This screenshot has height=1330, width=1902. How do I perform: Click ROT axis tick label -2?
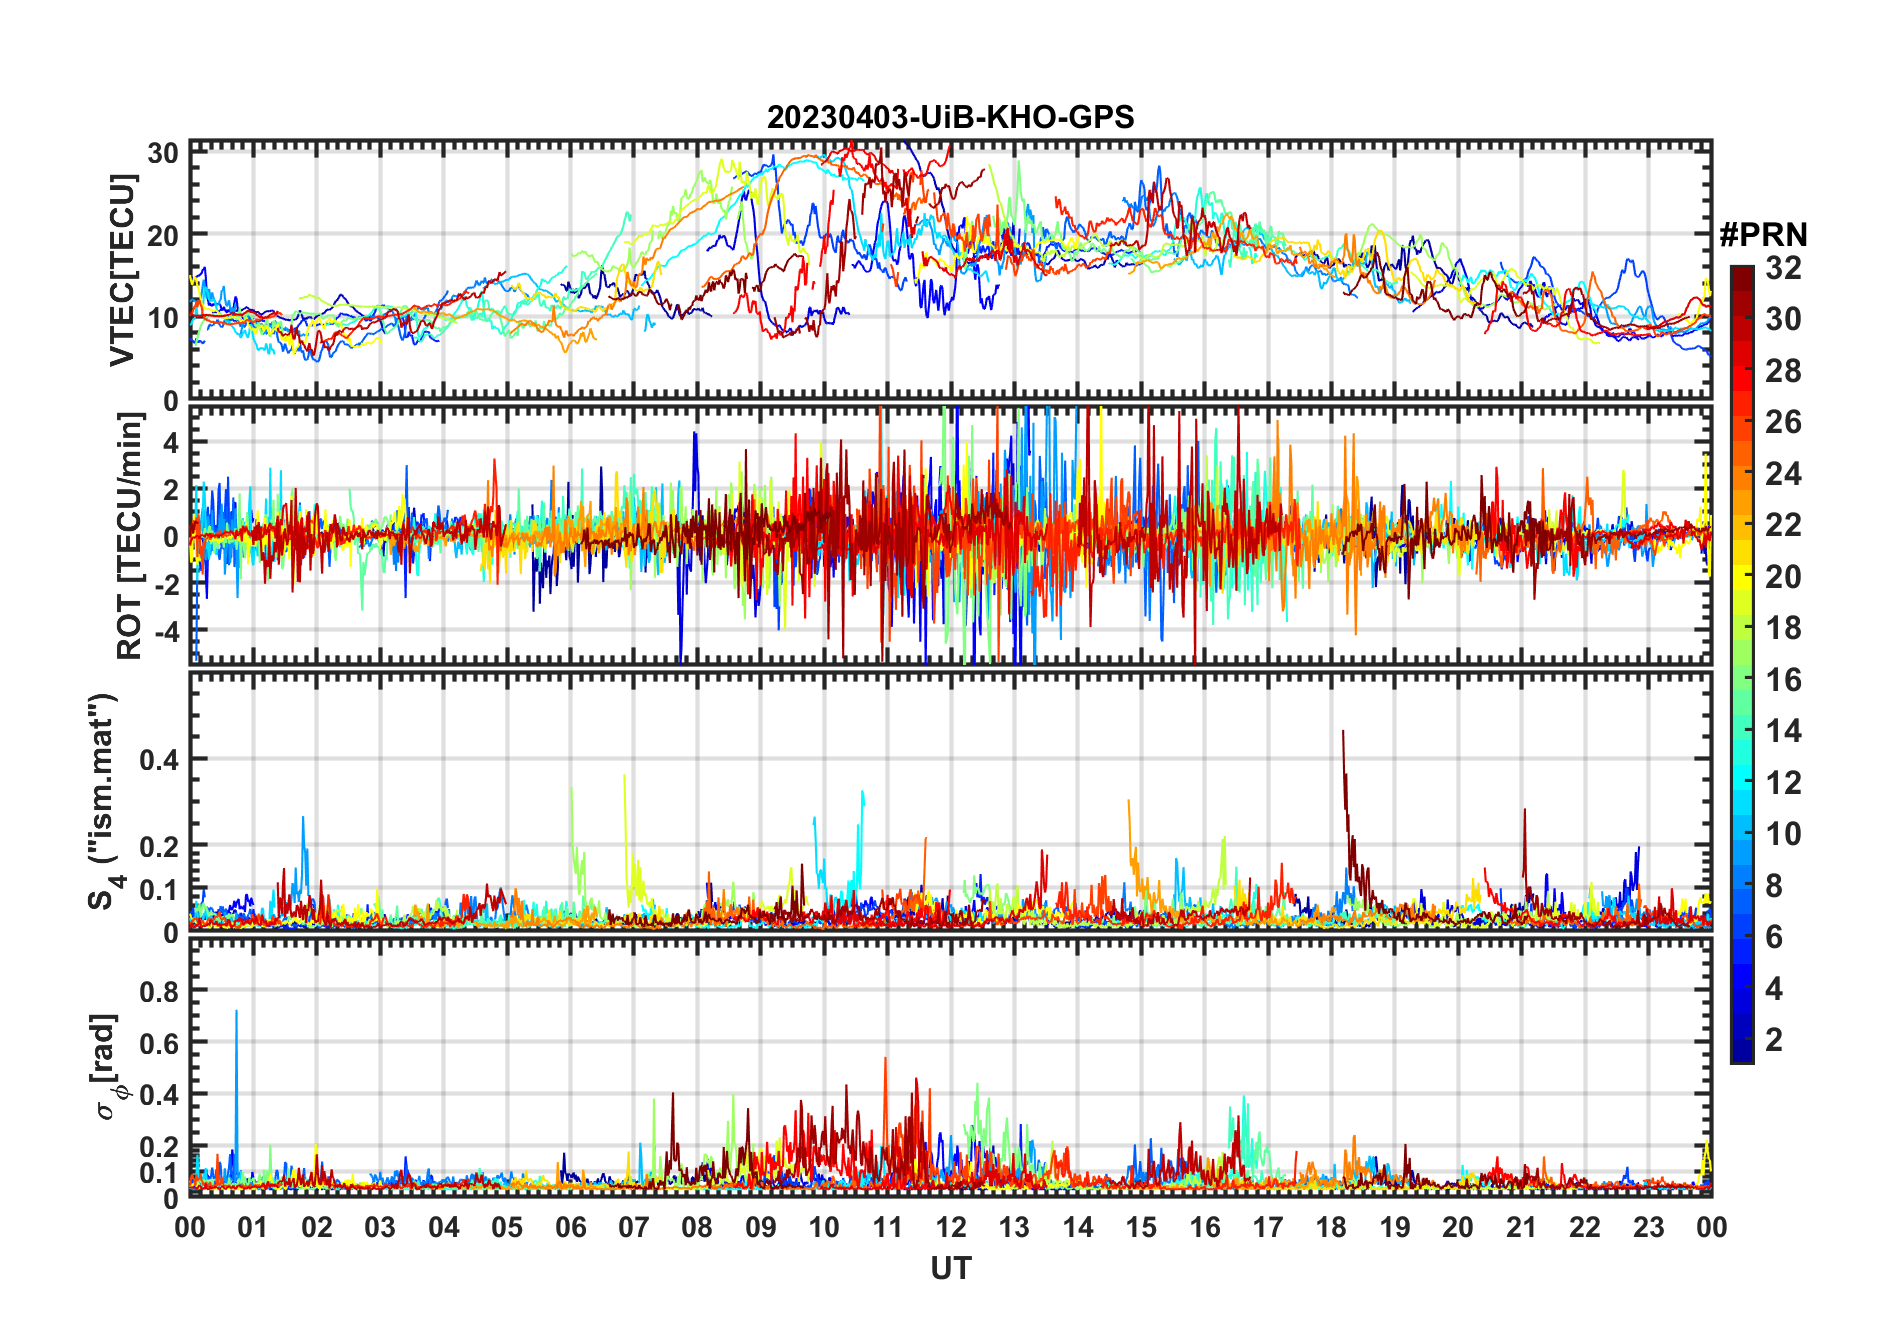coord(166,585)
